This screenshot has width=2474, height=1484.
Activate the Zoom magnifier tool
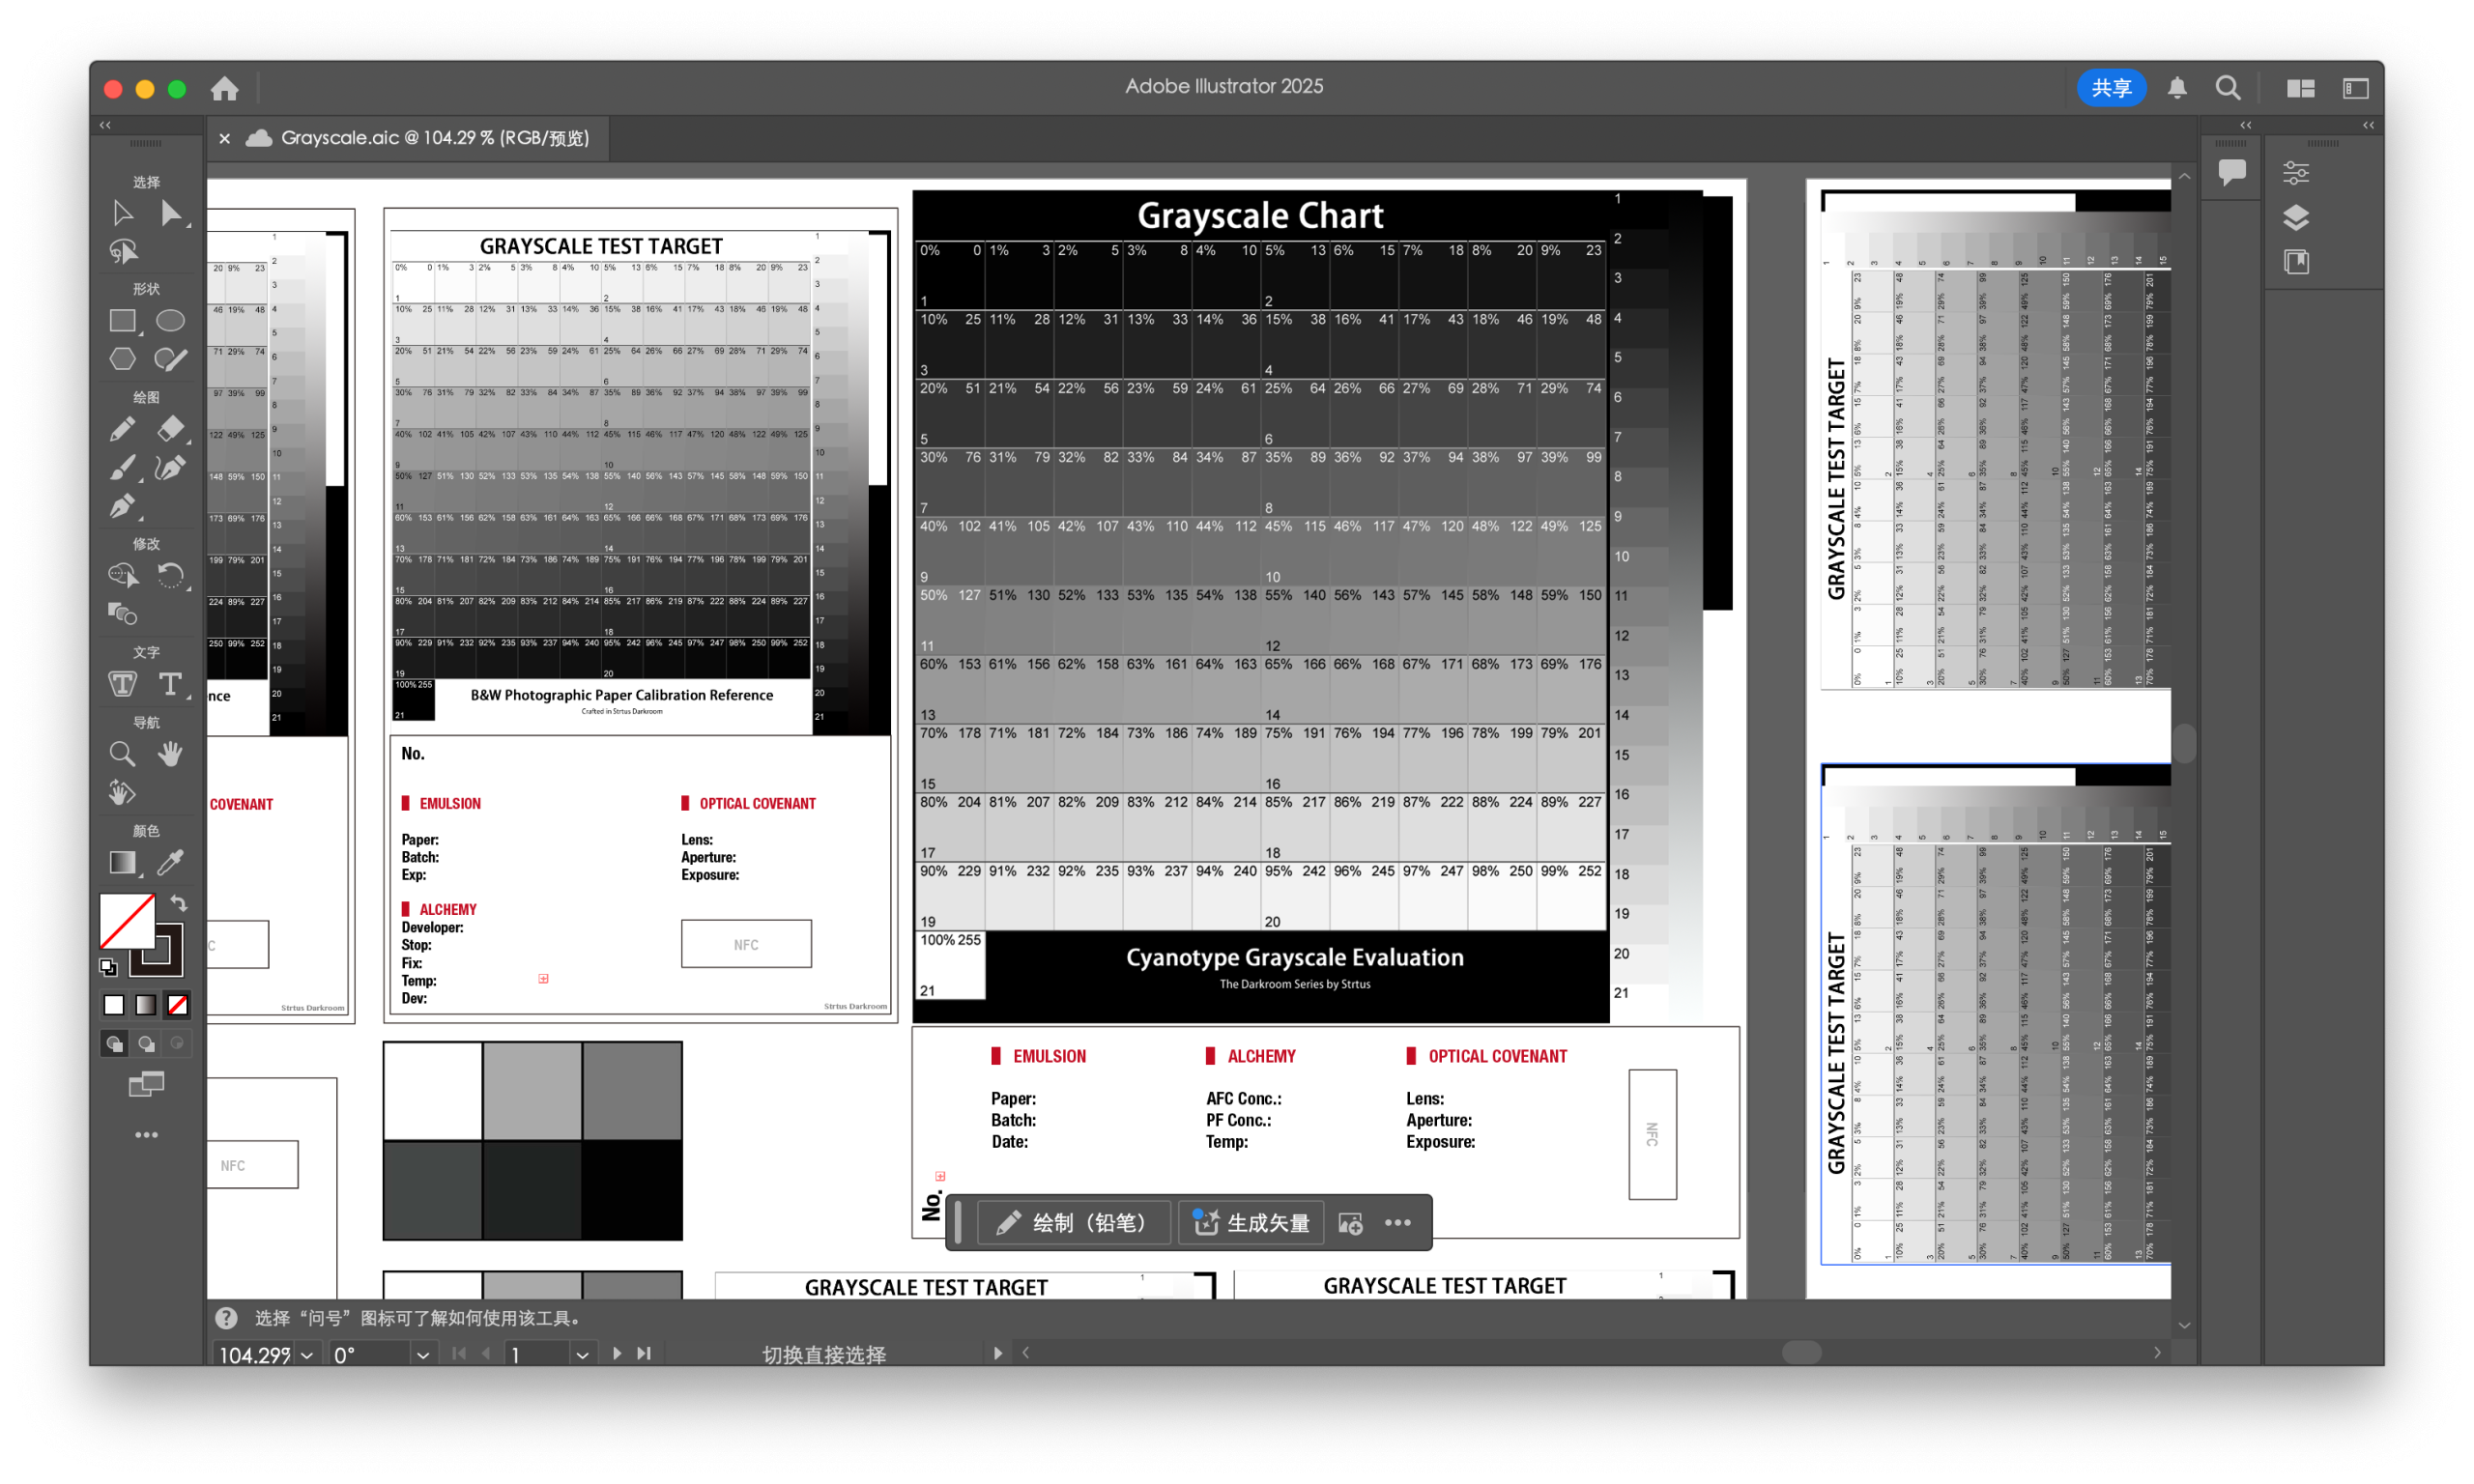point(122,755)
